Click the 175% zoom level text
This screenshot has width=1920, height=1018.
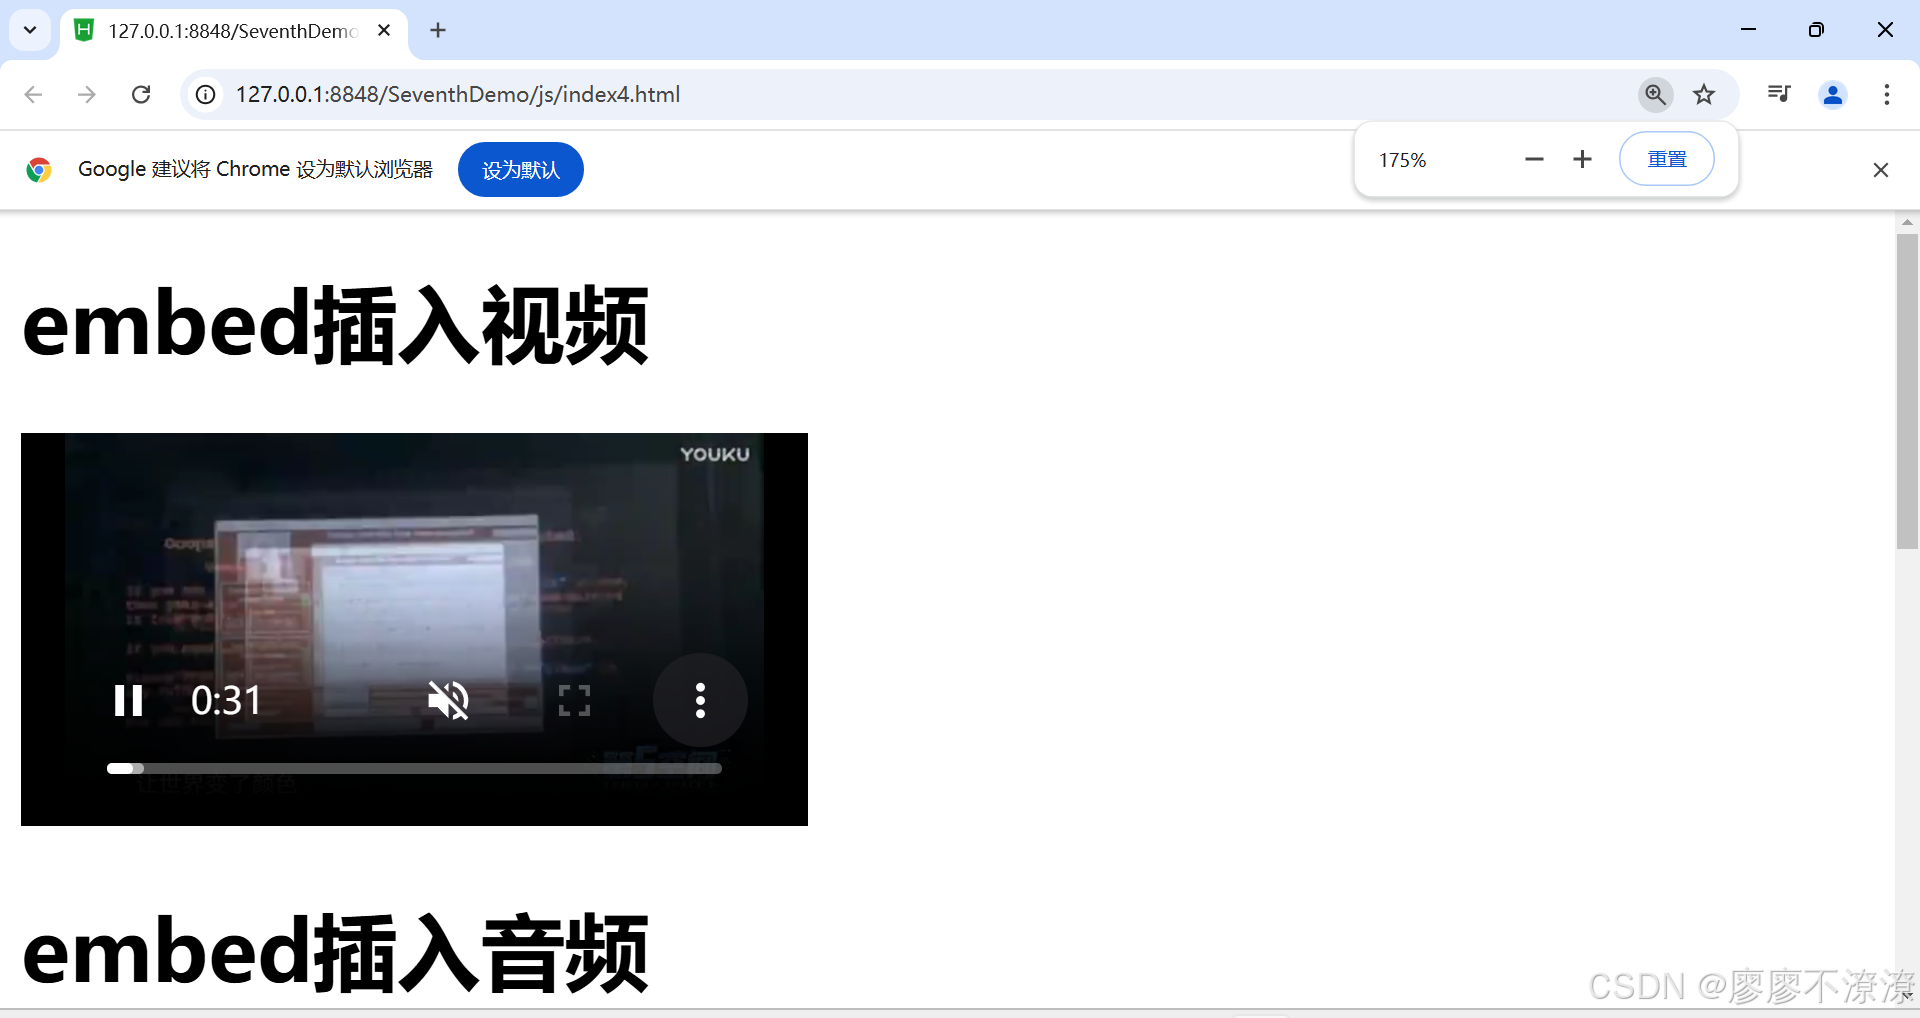coord(1402,160)
